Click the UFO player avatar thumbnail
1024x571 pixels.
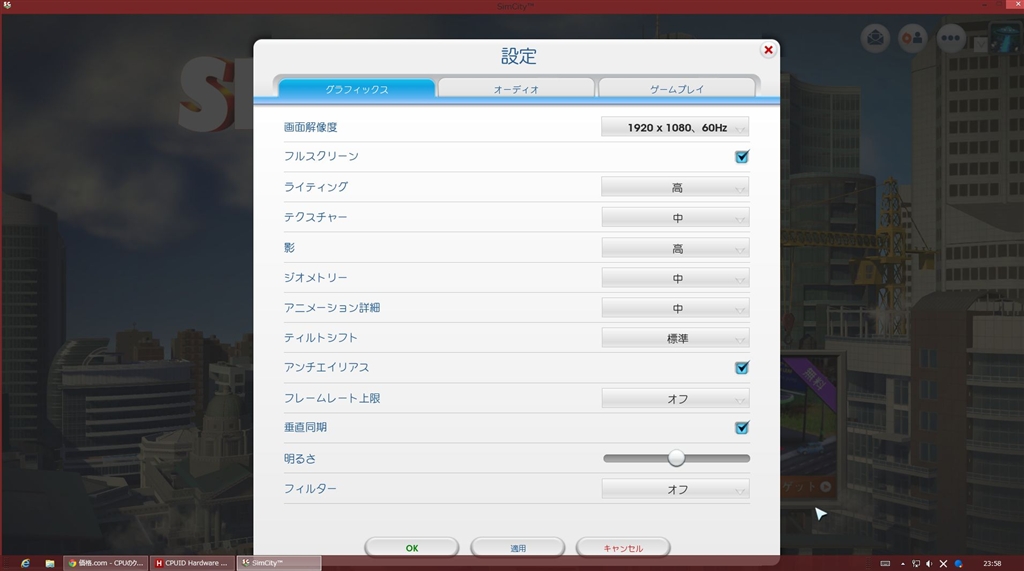[x=1005, y=37]
